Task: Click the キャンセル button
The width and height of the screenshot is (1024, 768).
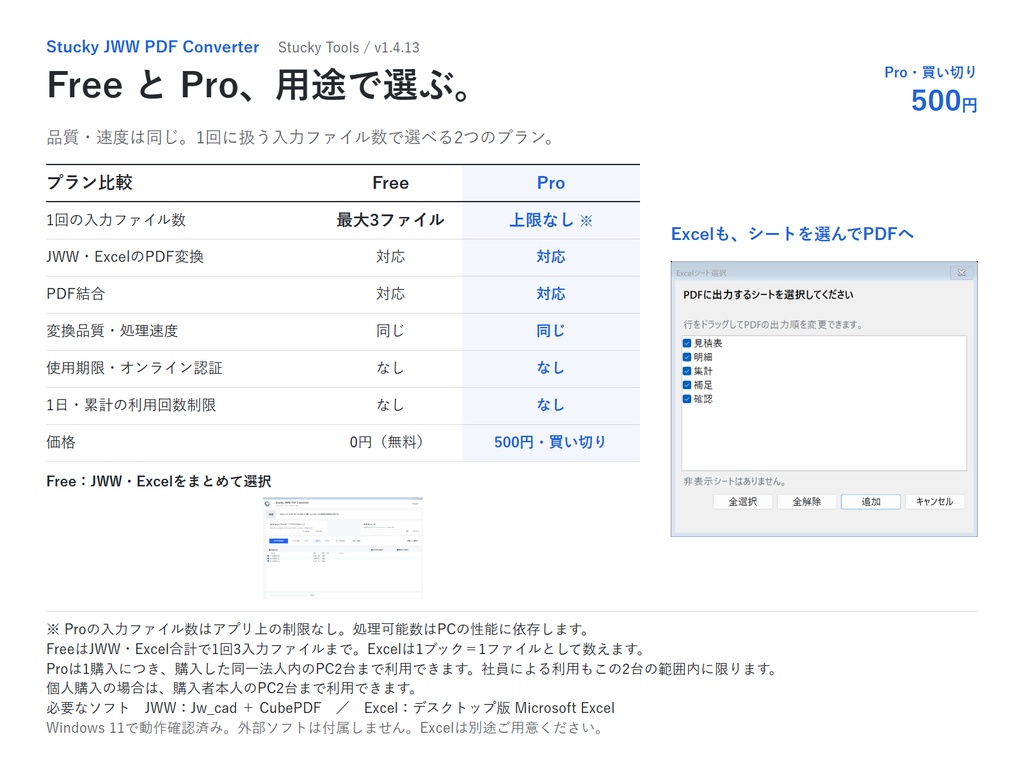Action: 934,502
